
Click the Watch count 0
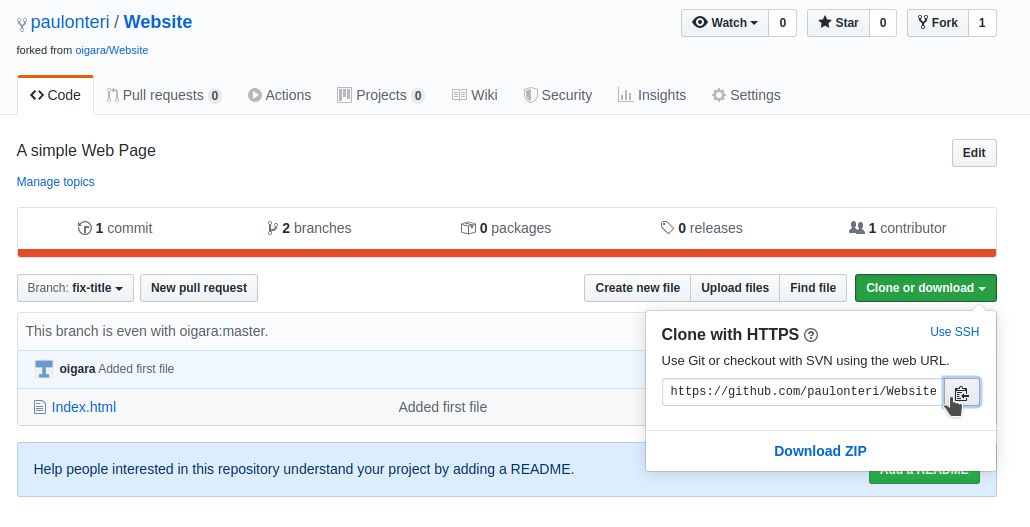tap(782, 23)
